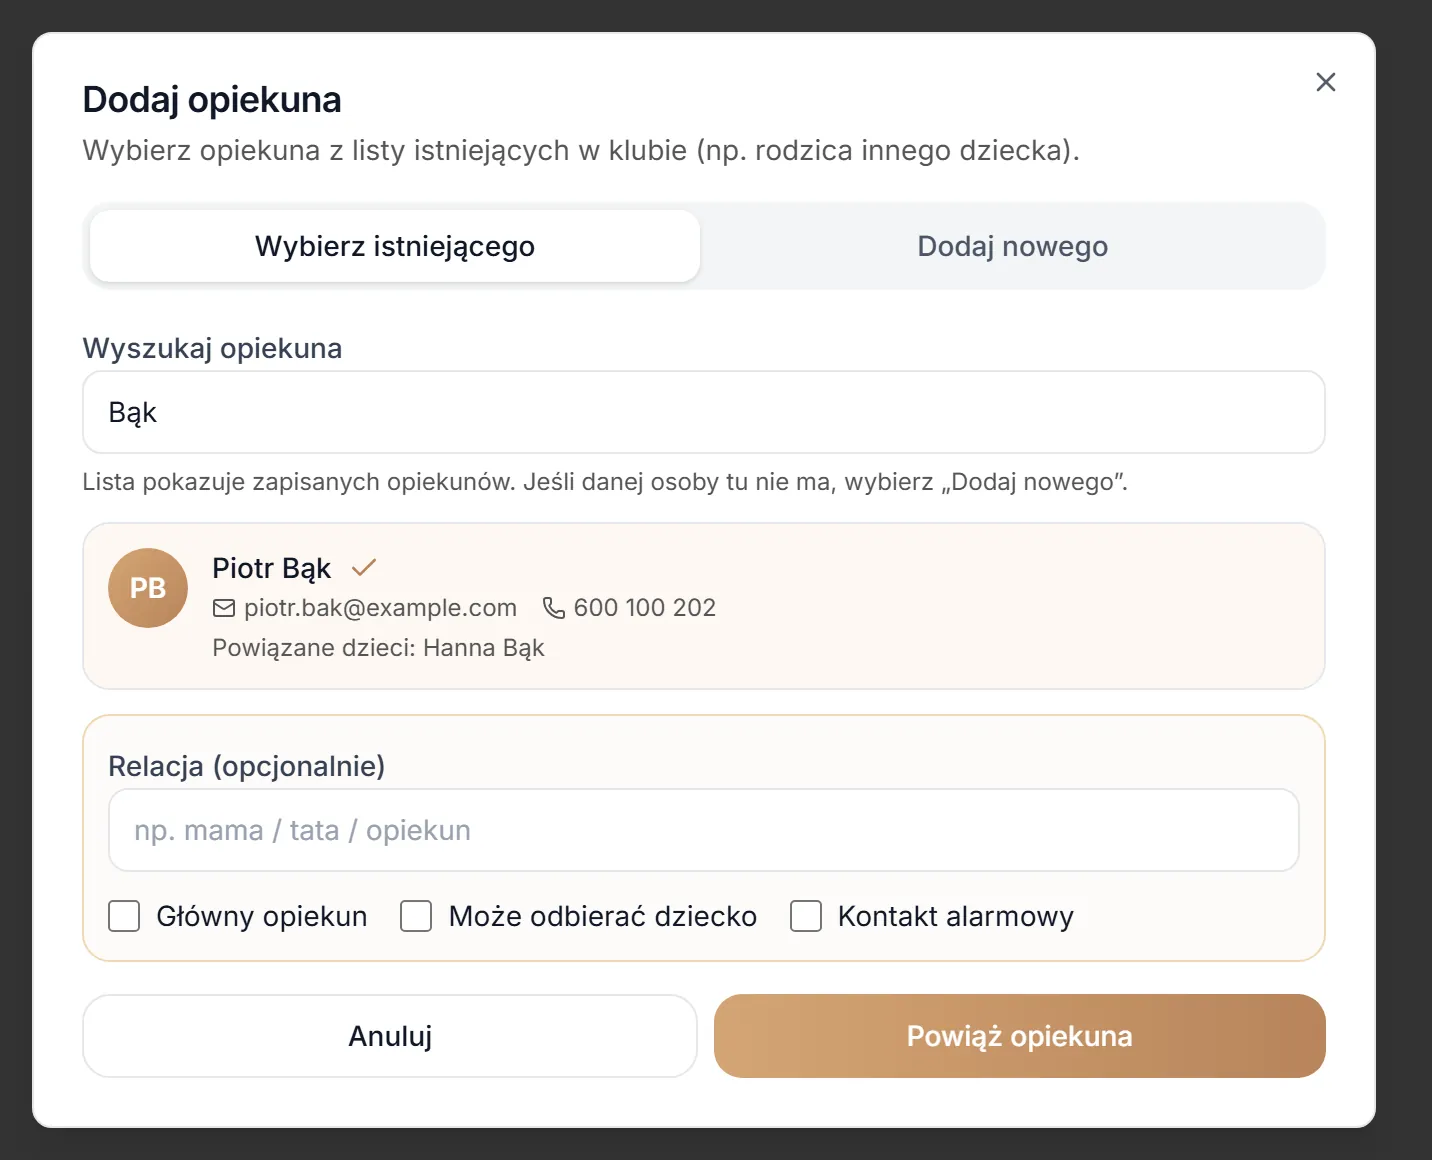Viewport: 1432px width, 1160px height.
Task: Click into the Relacja input field
Action: [704, 830]
